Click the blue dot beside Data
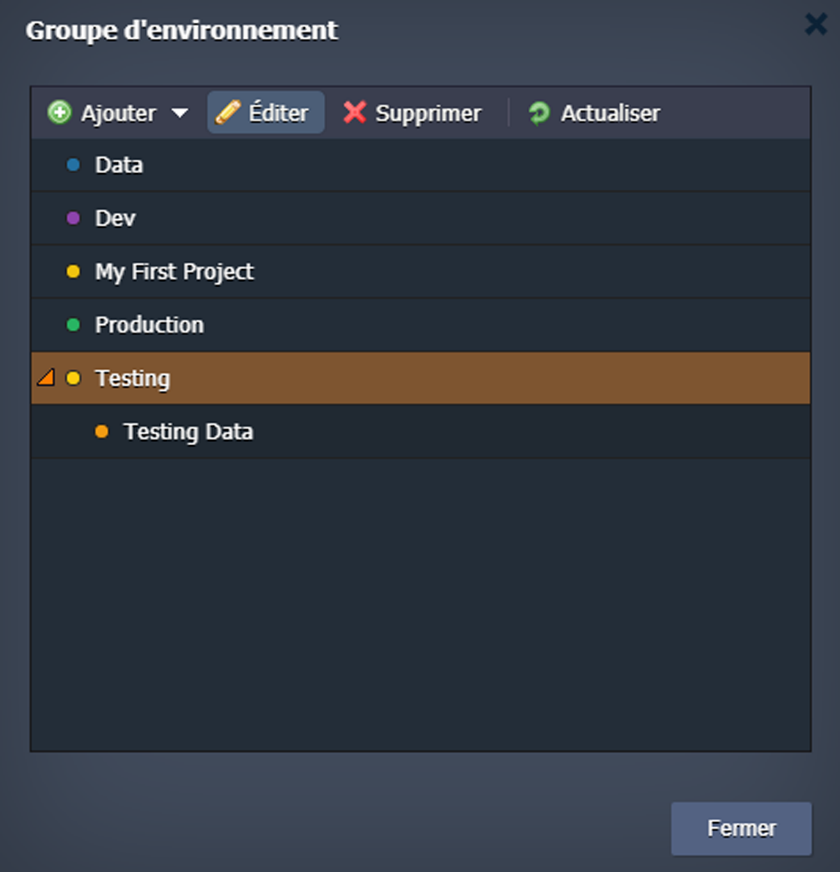The width and height of the screenshot is (840, 872). click(x=73, y=165)
